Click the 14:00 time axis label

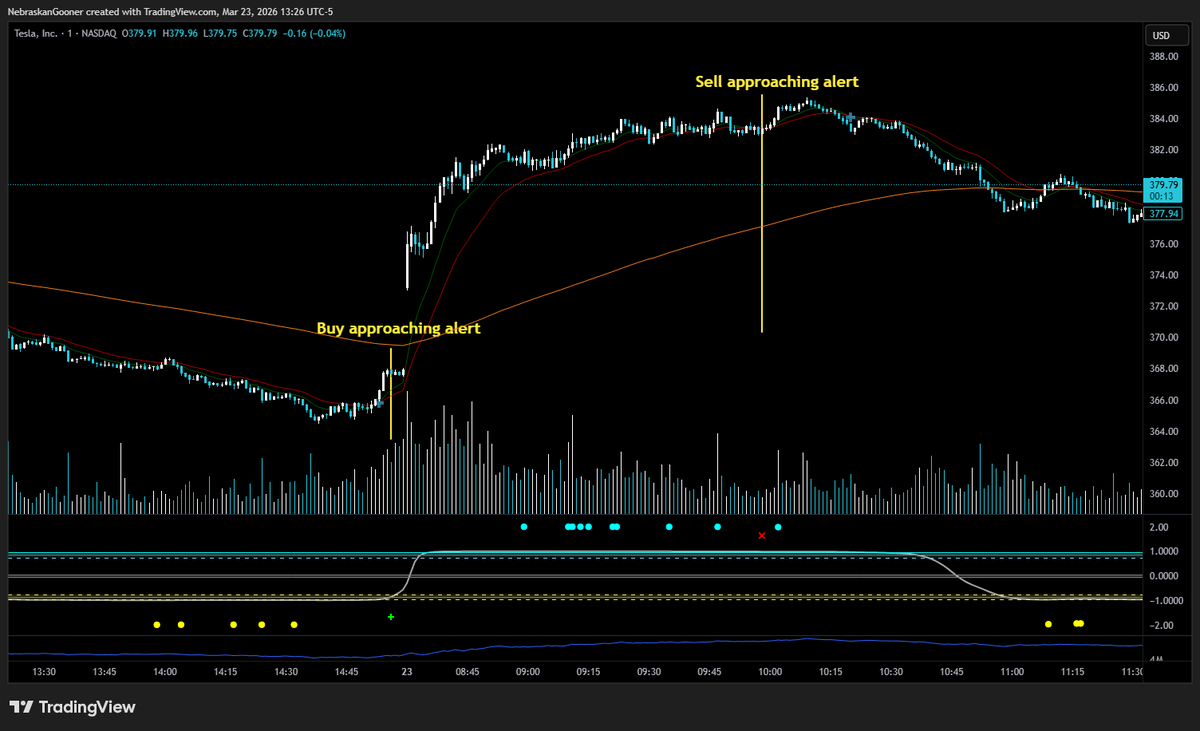(x=165, y=672)
